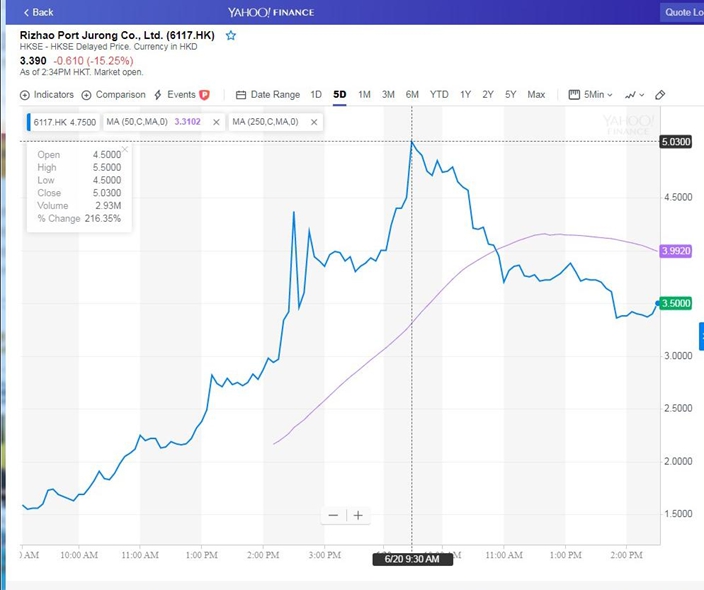Remove the MA 250 indicator
Image resolution: width=704 pixels, height=590 pixels.
314,122
